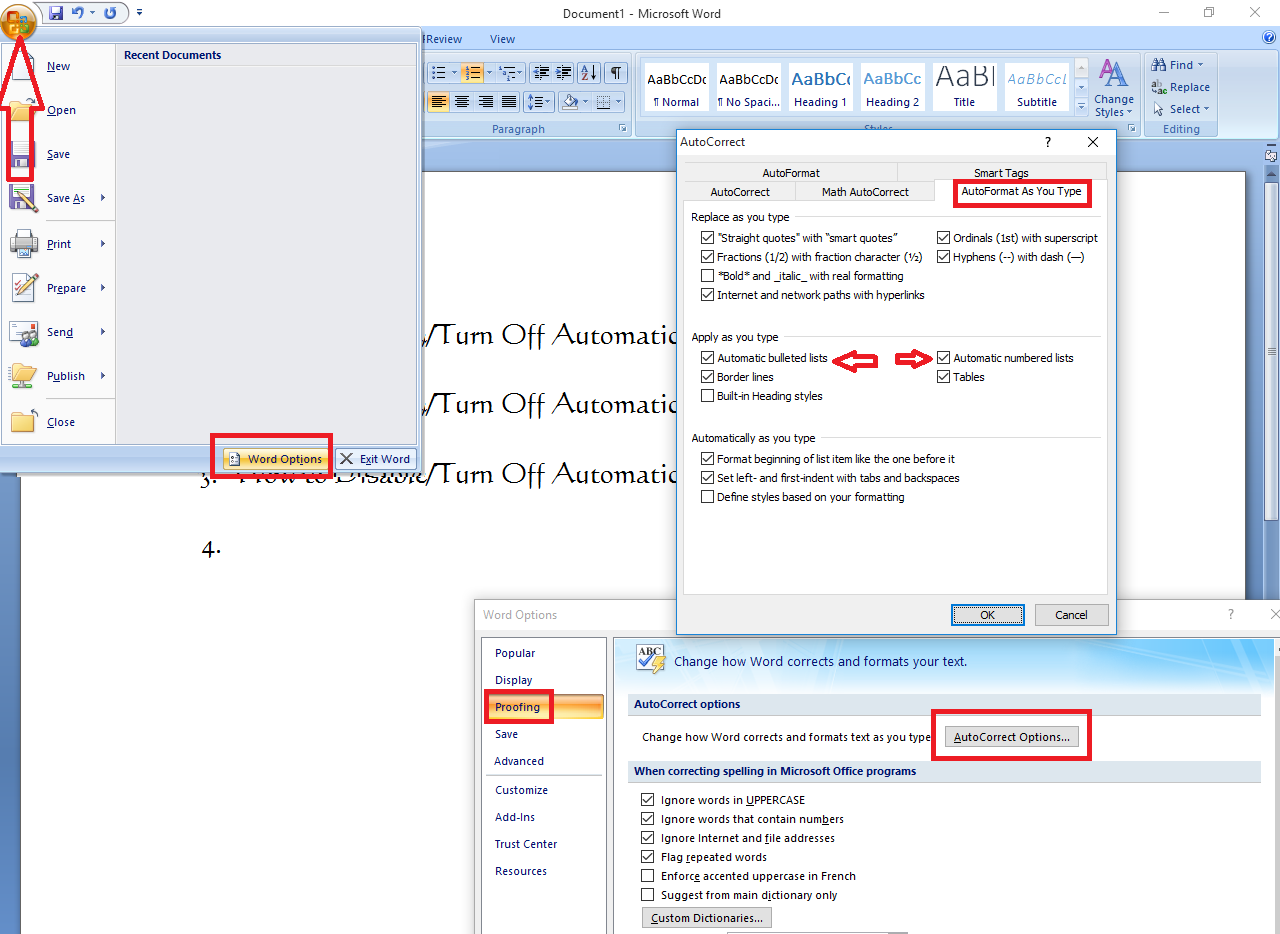Click the Bullets list icon in the ribbon
The width and height of the screenshot is (1280, 934).
coord(437,72)
